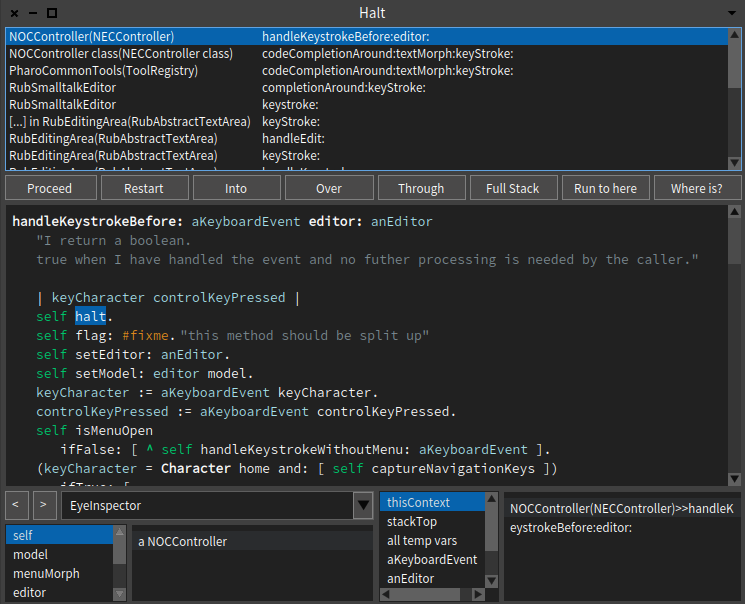Go back with the inspector < button
Viewport: 745px width, 604px height.
(17, 505)
